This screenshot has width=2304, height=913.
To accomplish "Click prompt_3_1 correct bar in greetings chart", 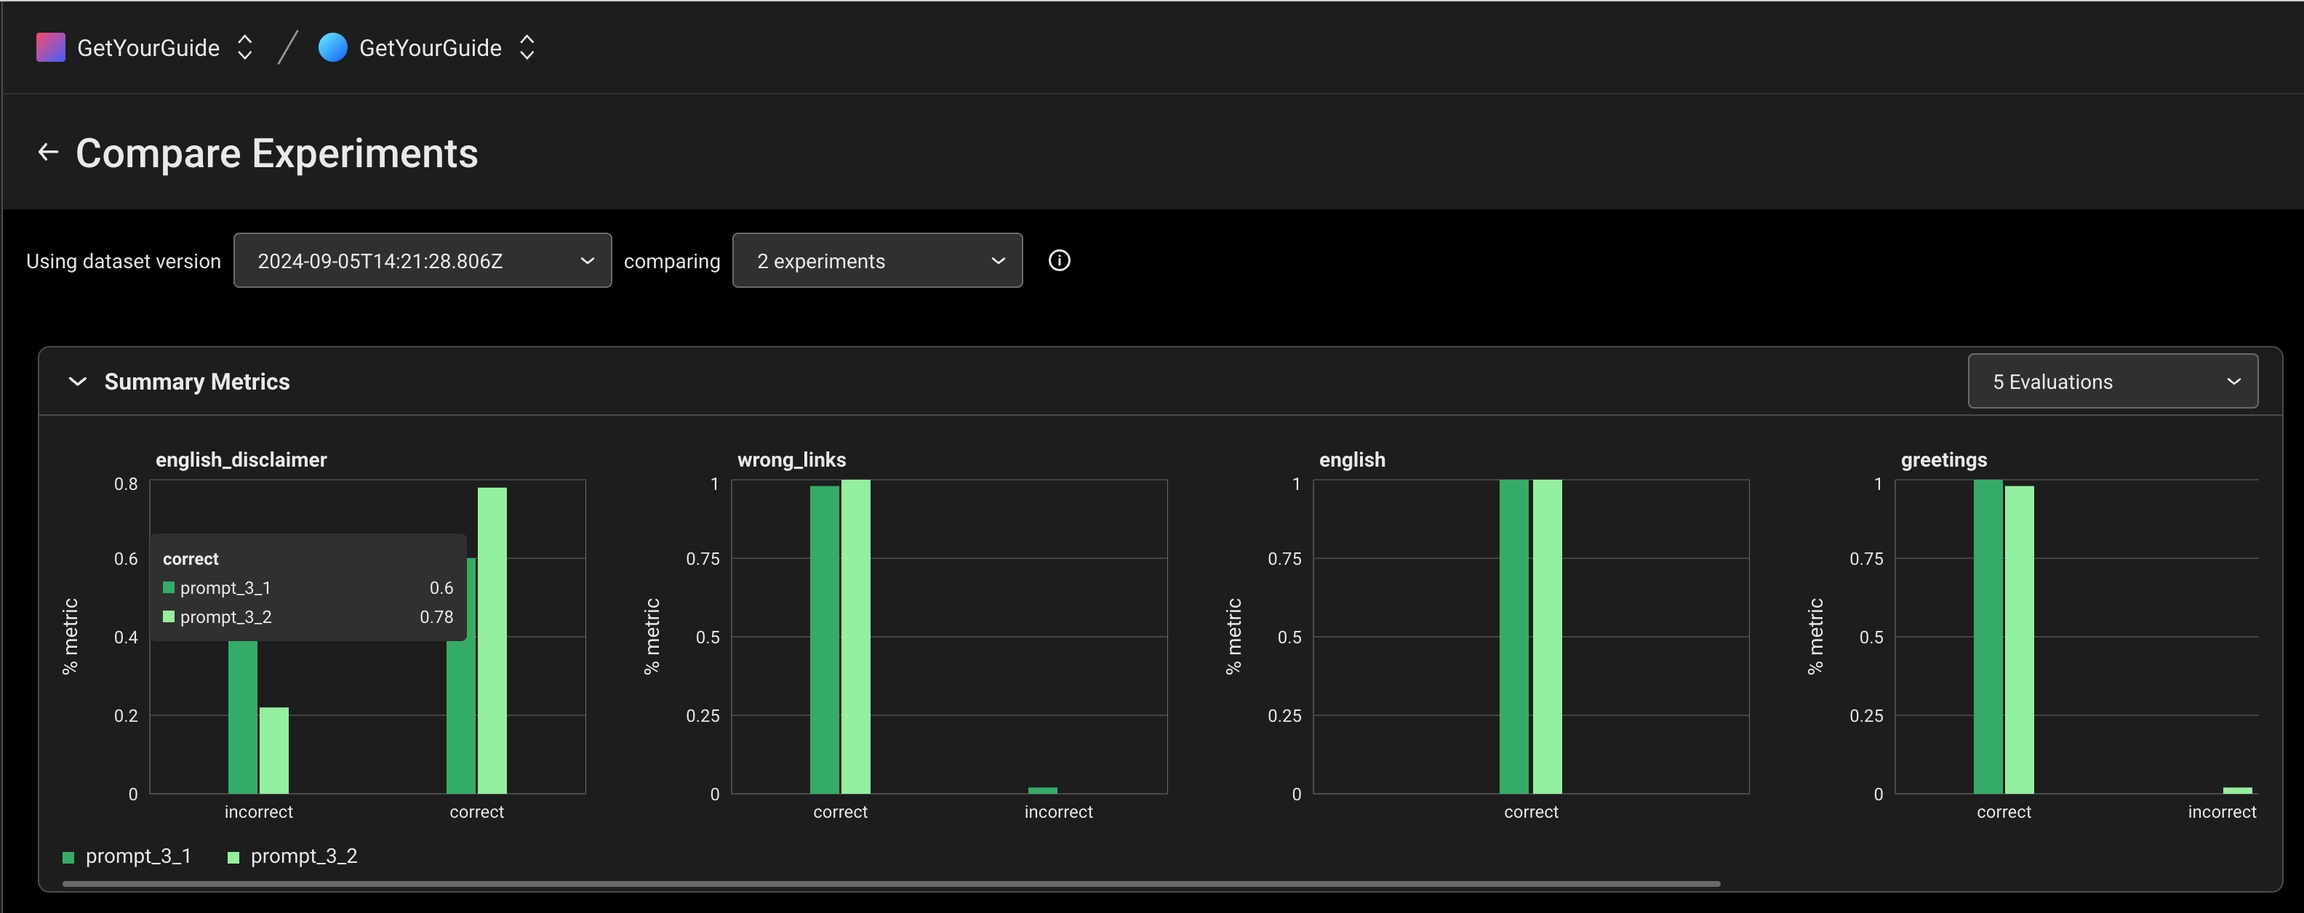I will [x=1988, y=636].
